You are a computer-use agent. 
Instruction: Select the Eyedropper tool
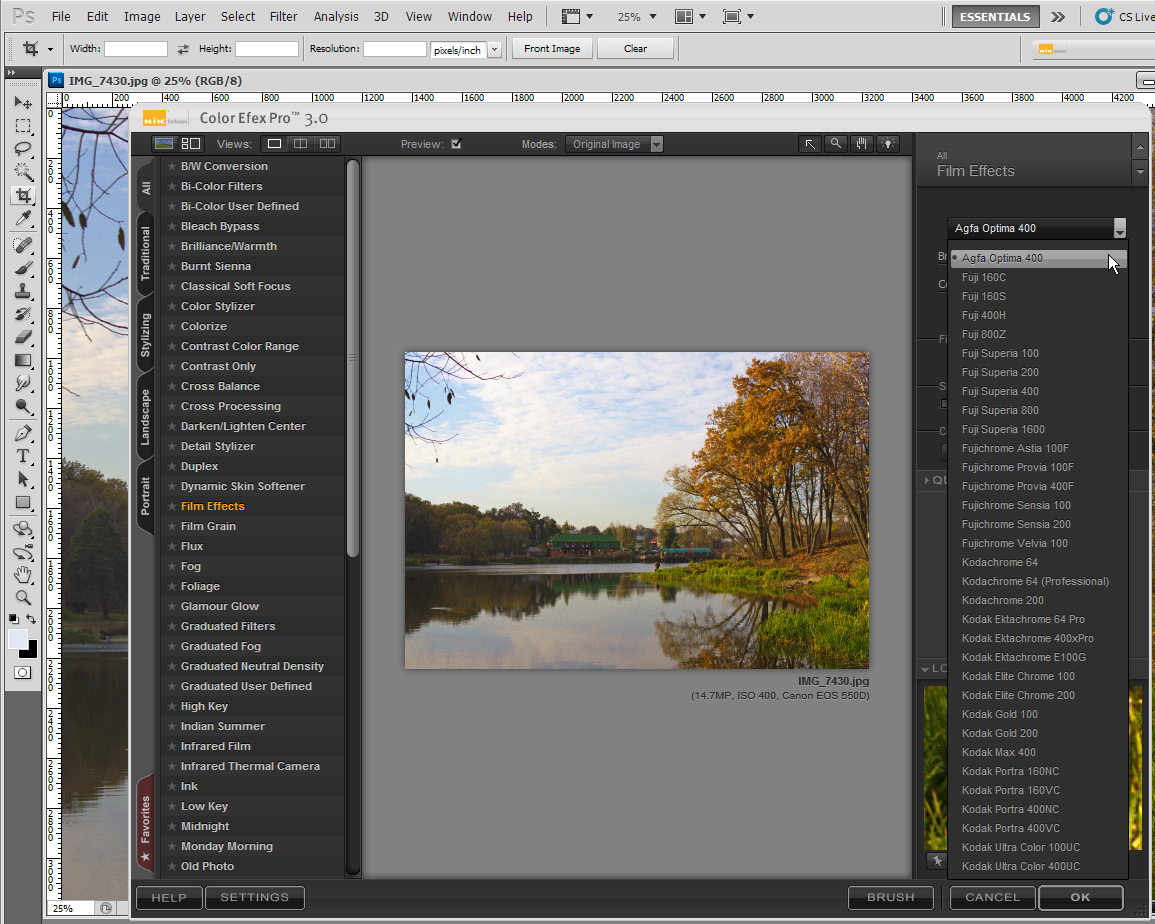tap(23, 219)
